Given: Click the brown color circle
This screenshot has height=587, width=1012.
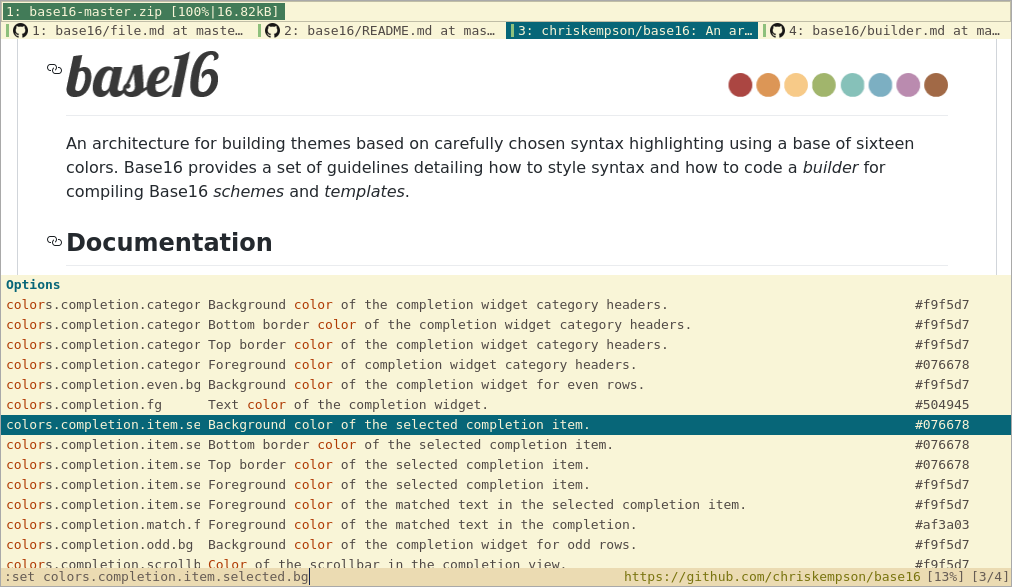Looking at the screenshot, I should point(936,85).
